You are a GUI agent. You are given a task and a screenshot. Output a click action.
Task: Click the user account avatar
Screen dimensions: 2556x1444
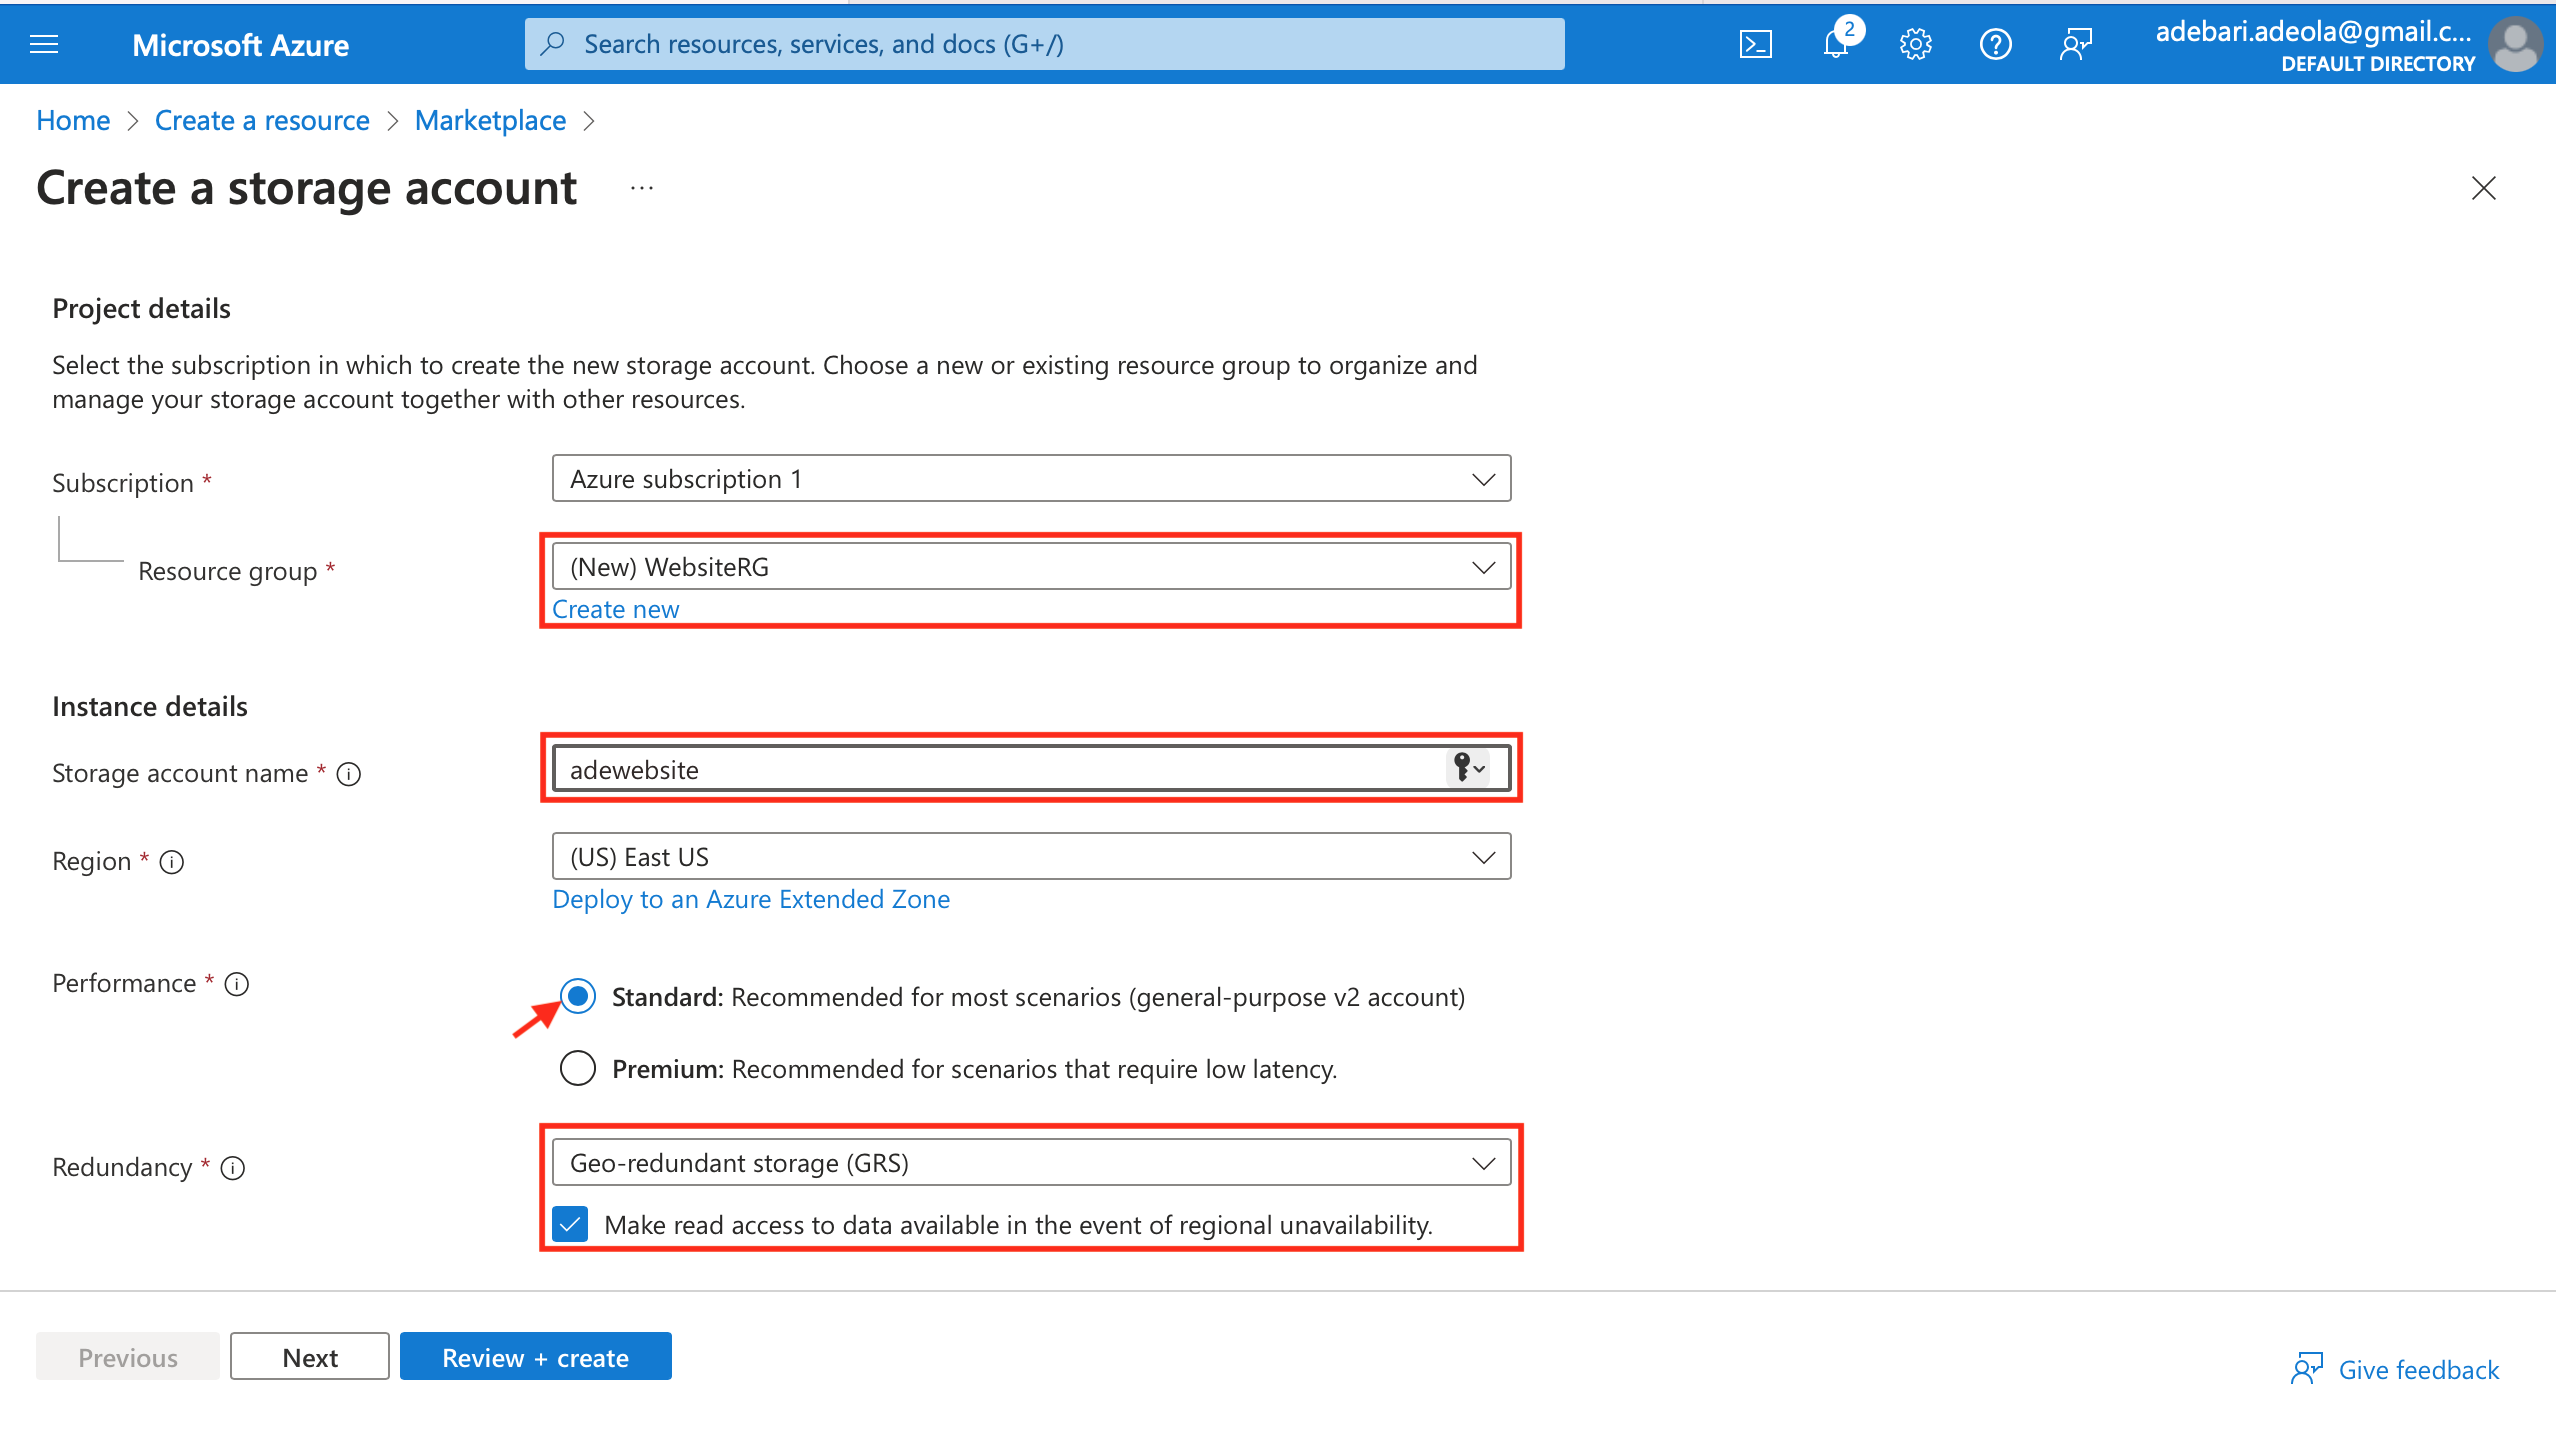(2516, 44)
